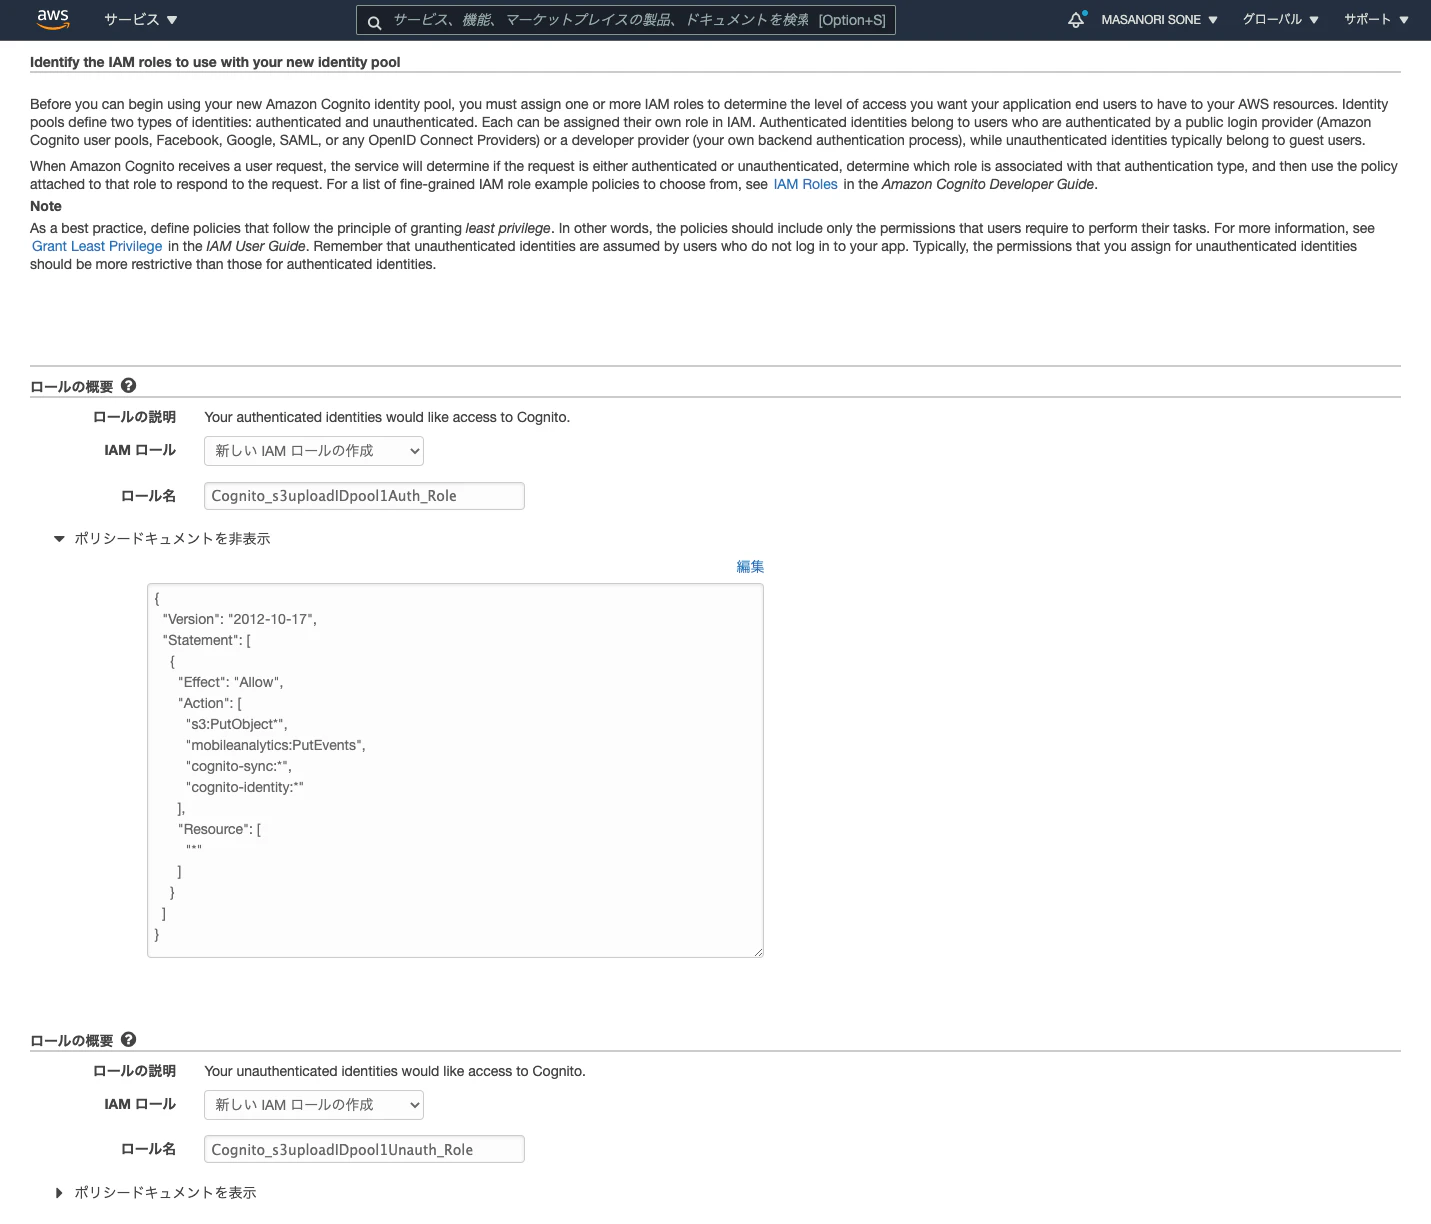The width and height of the screenshot is (1431, 1224).
Task: Click text about authenticated identities access
Action: pos(387,417)
